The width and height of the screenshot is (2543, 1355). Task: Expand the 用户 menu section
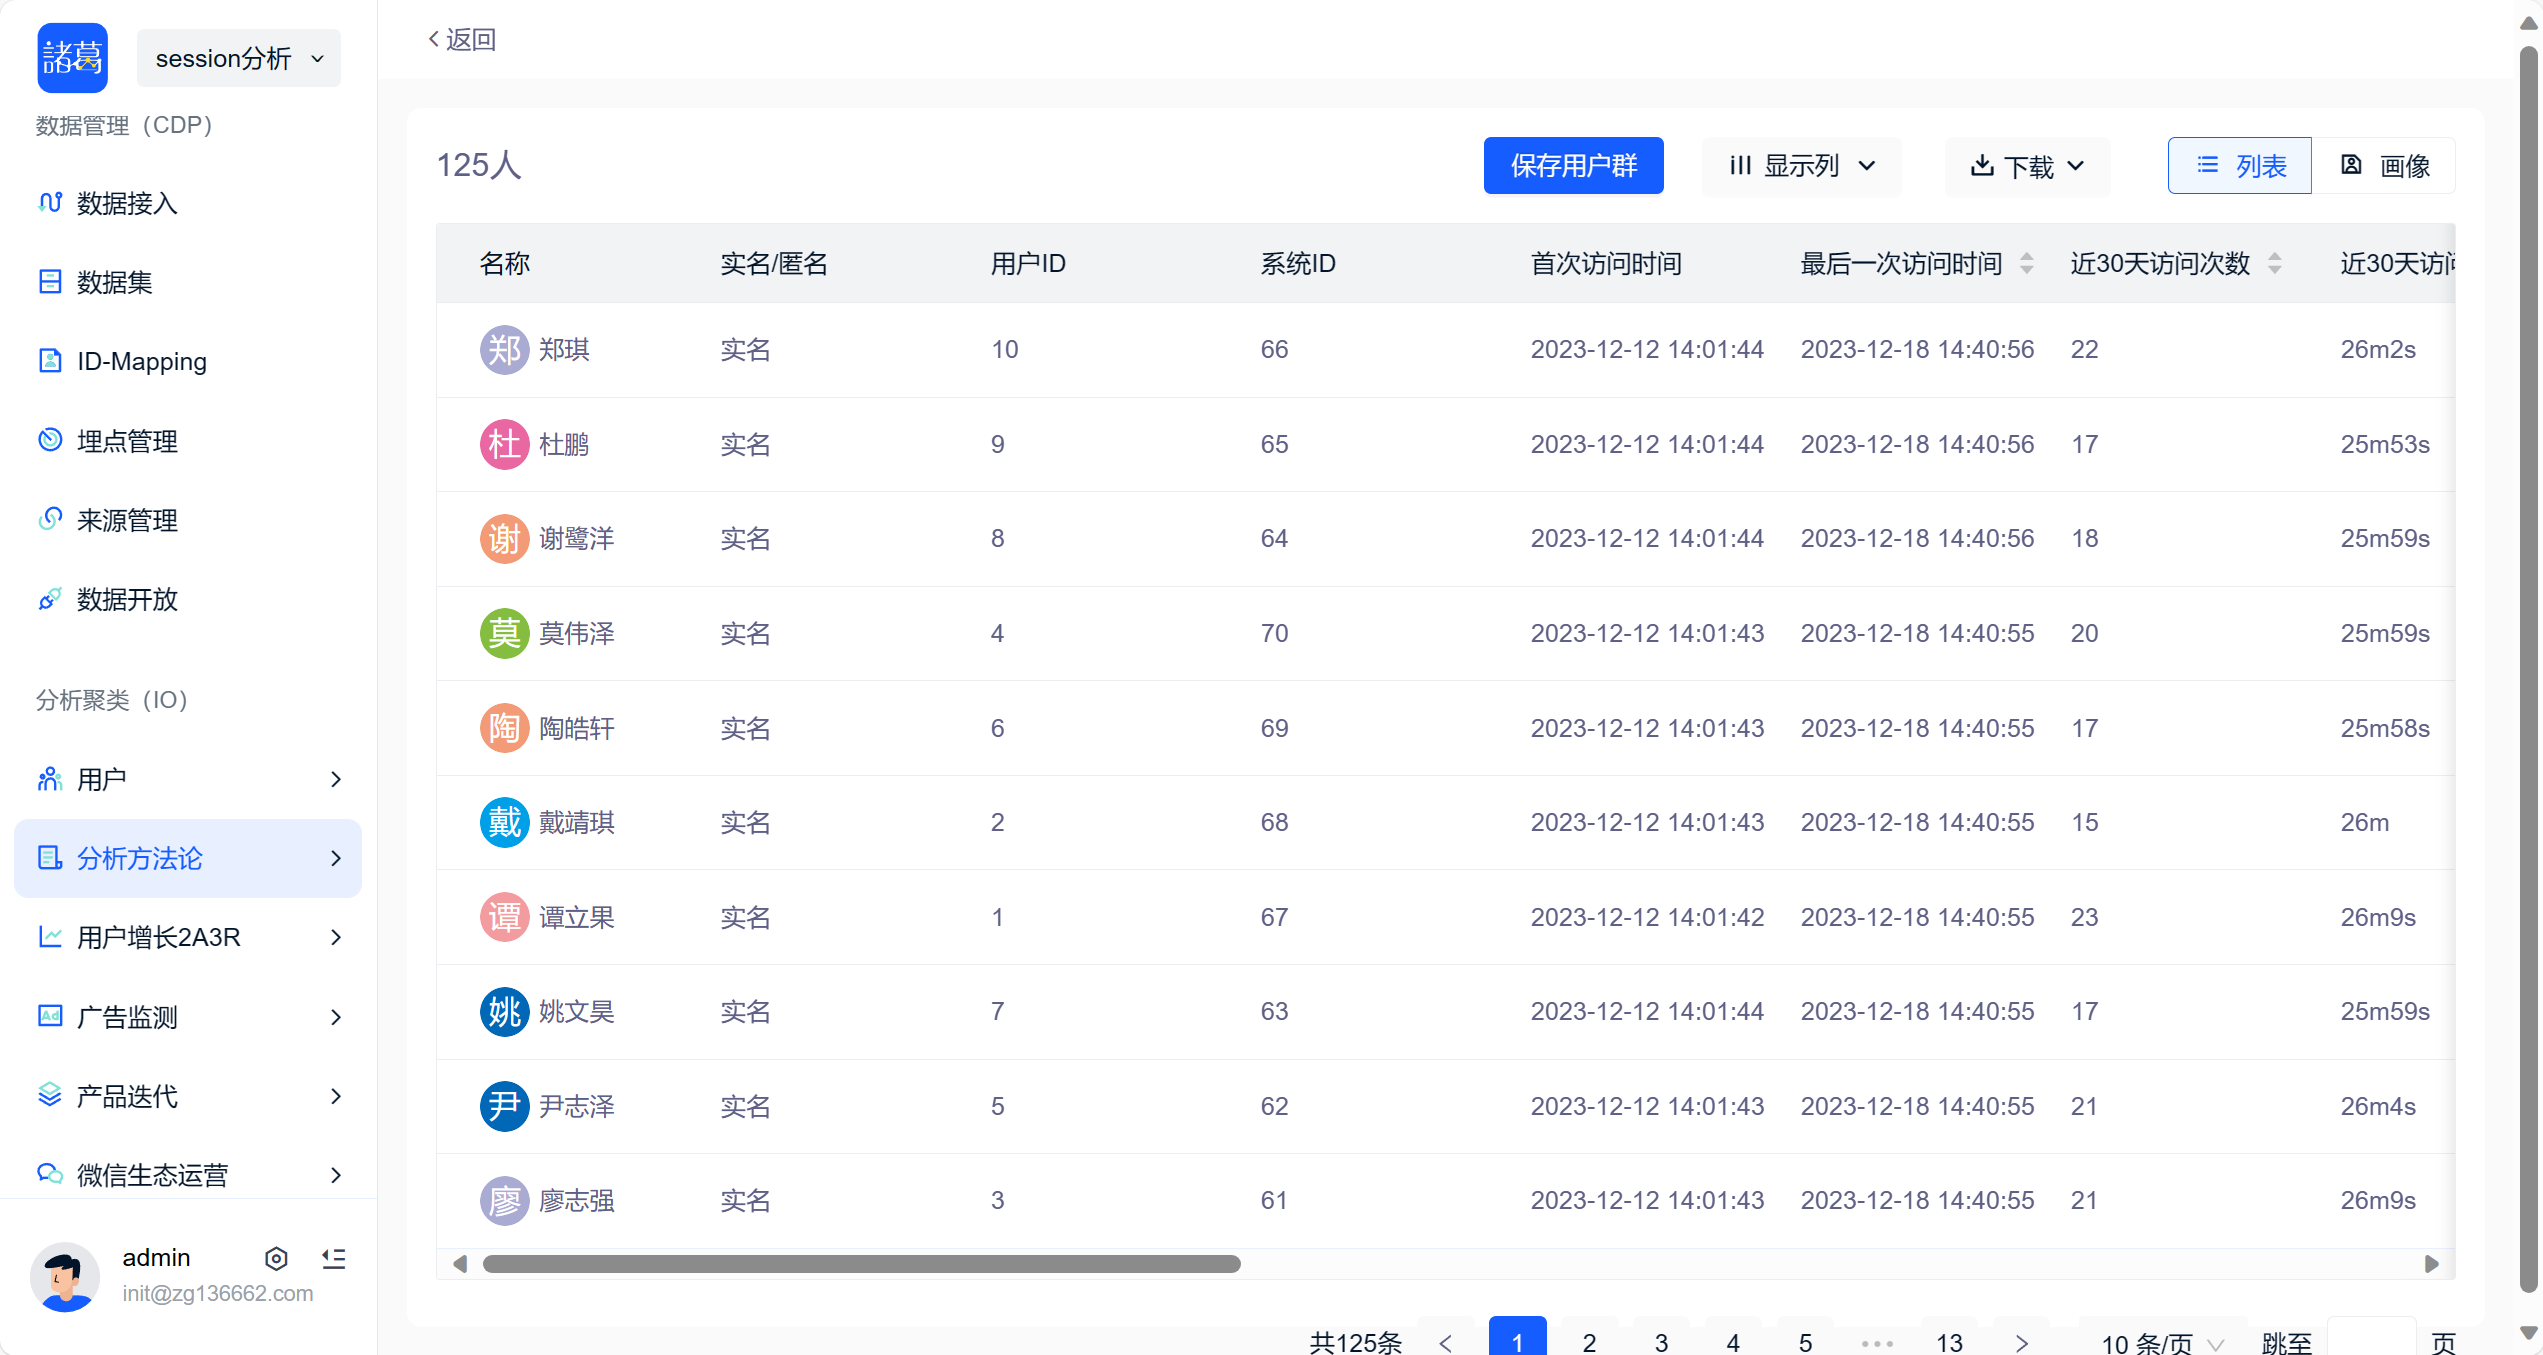[x=100, y=779]
